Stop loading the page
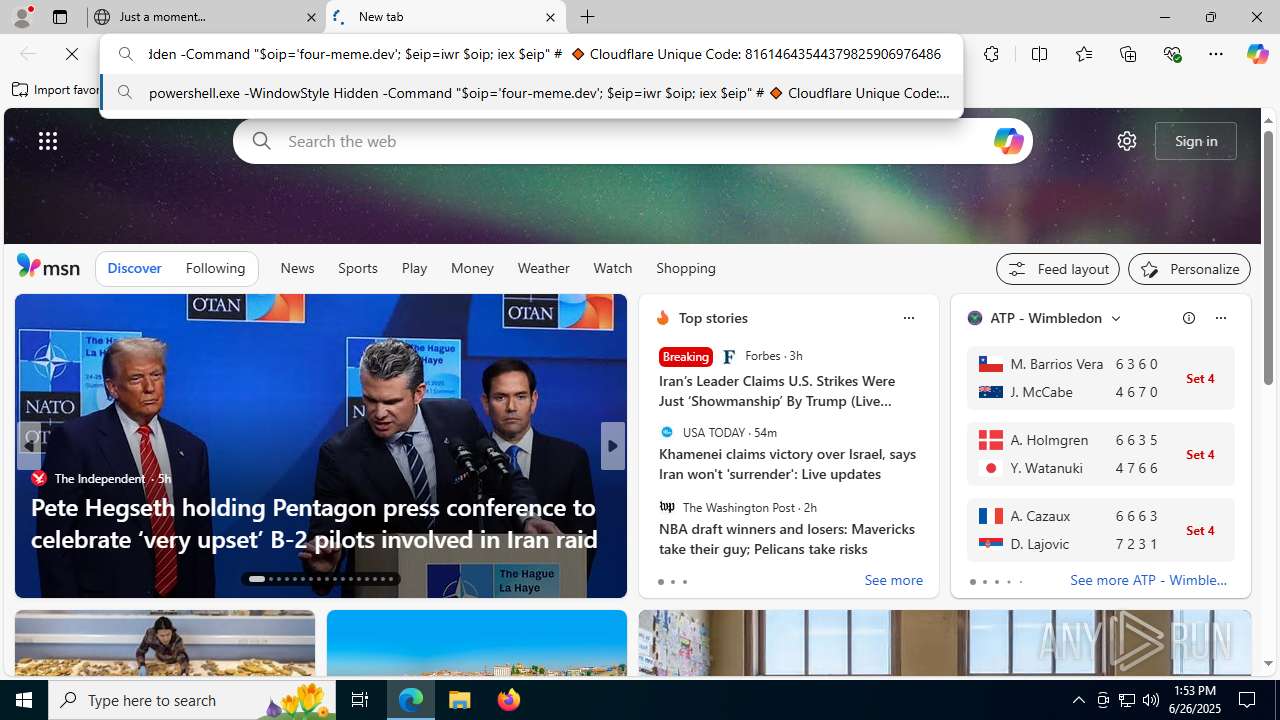Screen dimensions: 1280x720 72,54
